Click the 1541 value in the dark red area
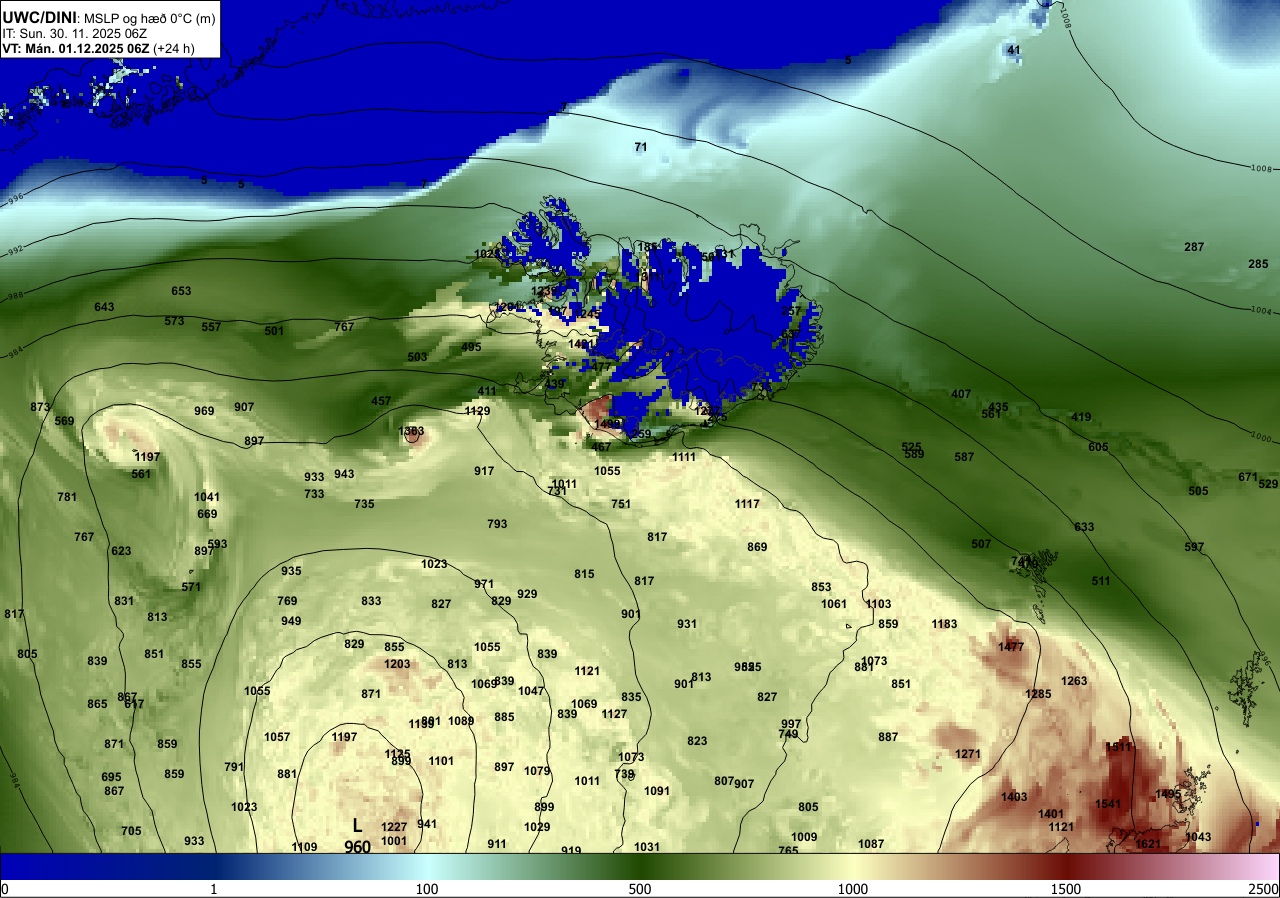 1108,804
